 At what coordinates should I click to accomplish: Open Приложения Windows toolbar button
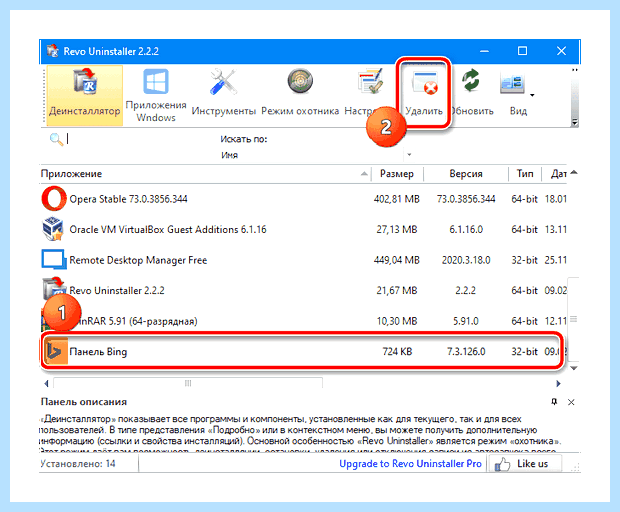click(x=156, y=95)
